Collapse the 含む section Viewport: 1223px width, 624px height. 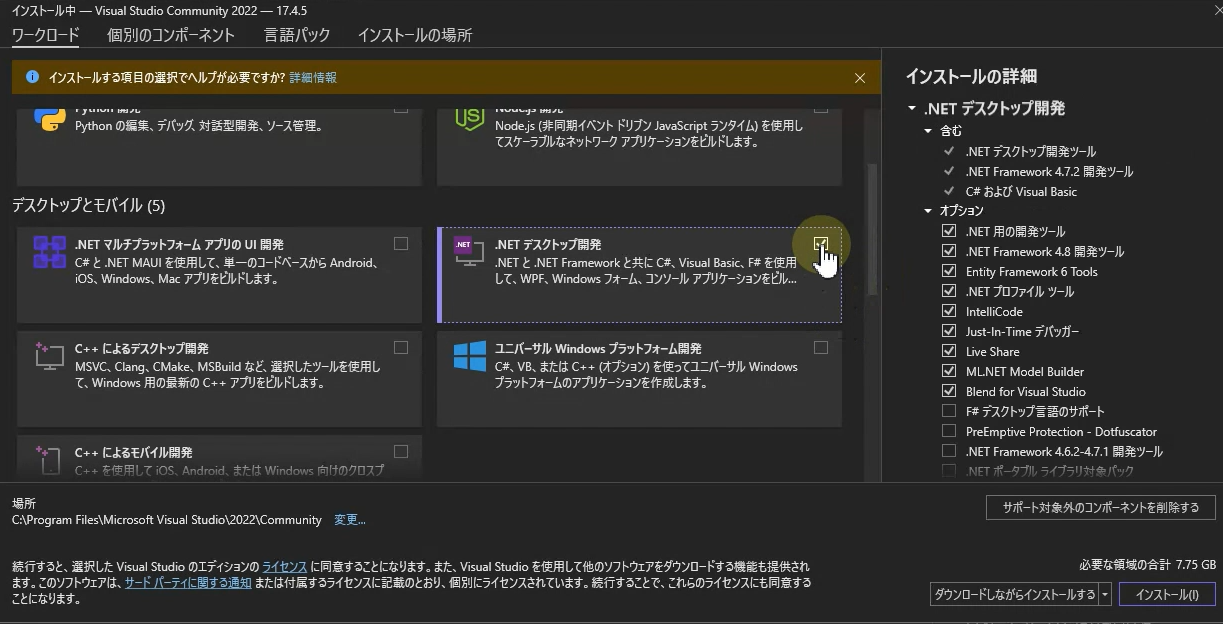pyautogui.click(x=928, y=131)
